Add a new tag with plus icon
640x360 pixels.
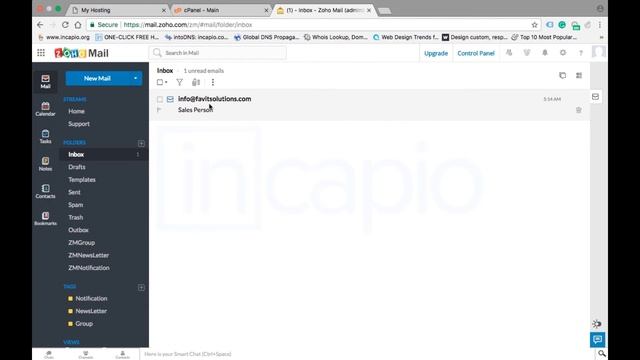coord(141,287)
